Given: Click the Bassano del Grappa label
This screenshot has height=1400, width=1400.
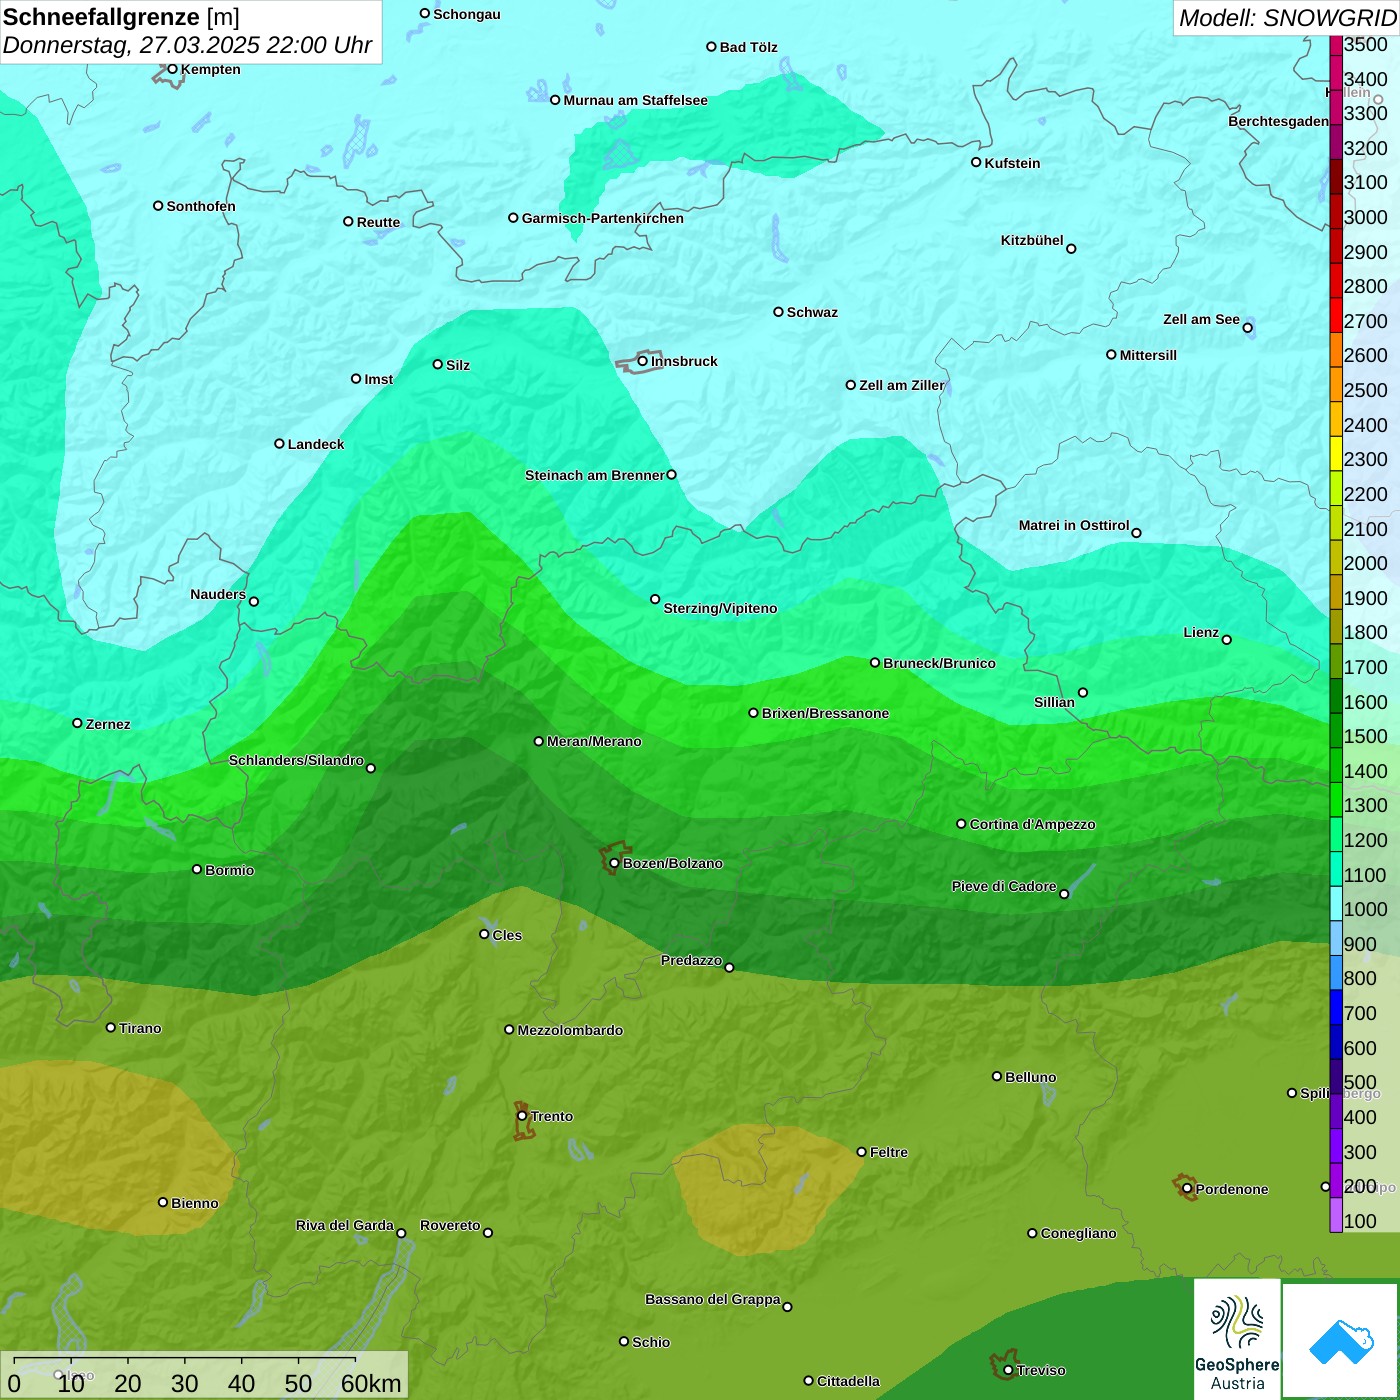Looking at the screenshot, I should [x=713, y=1299].
